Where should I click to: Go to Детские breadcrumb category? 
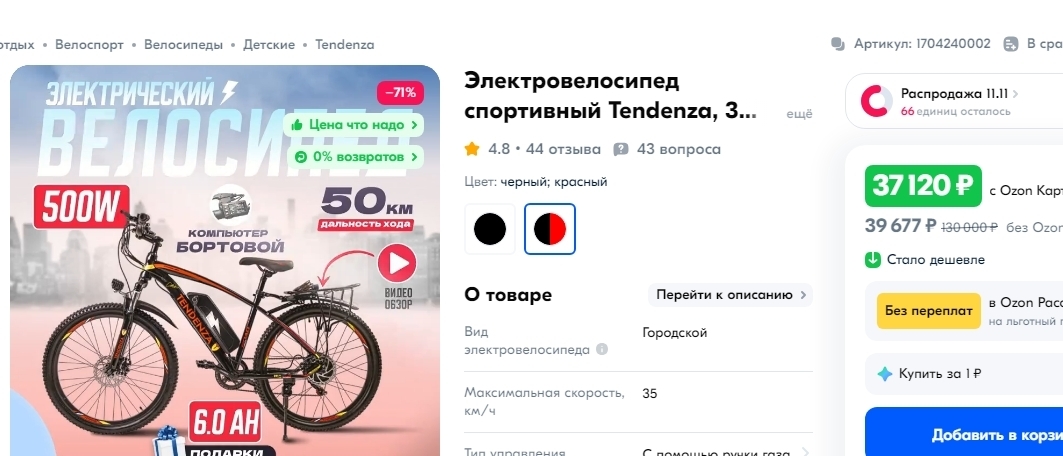269,45
